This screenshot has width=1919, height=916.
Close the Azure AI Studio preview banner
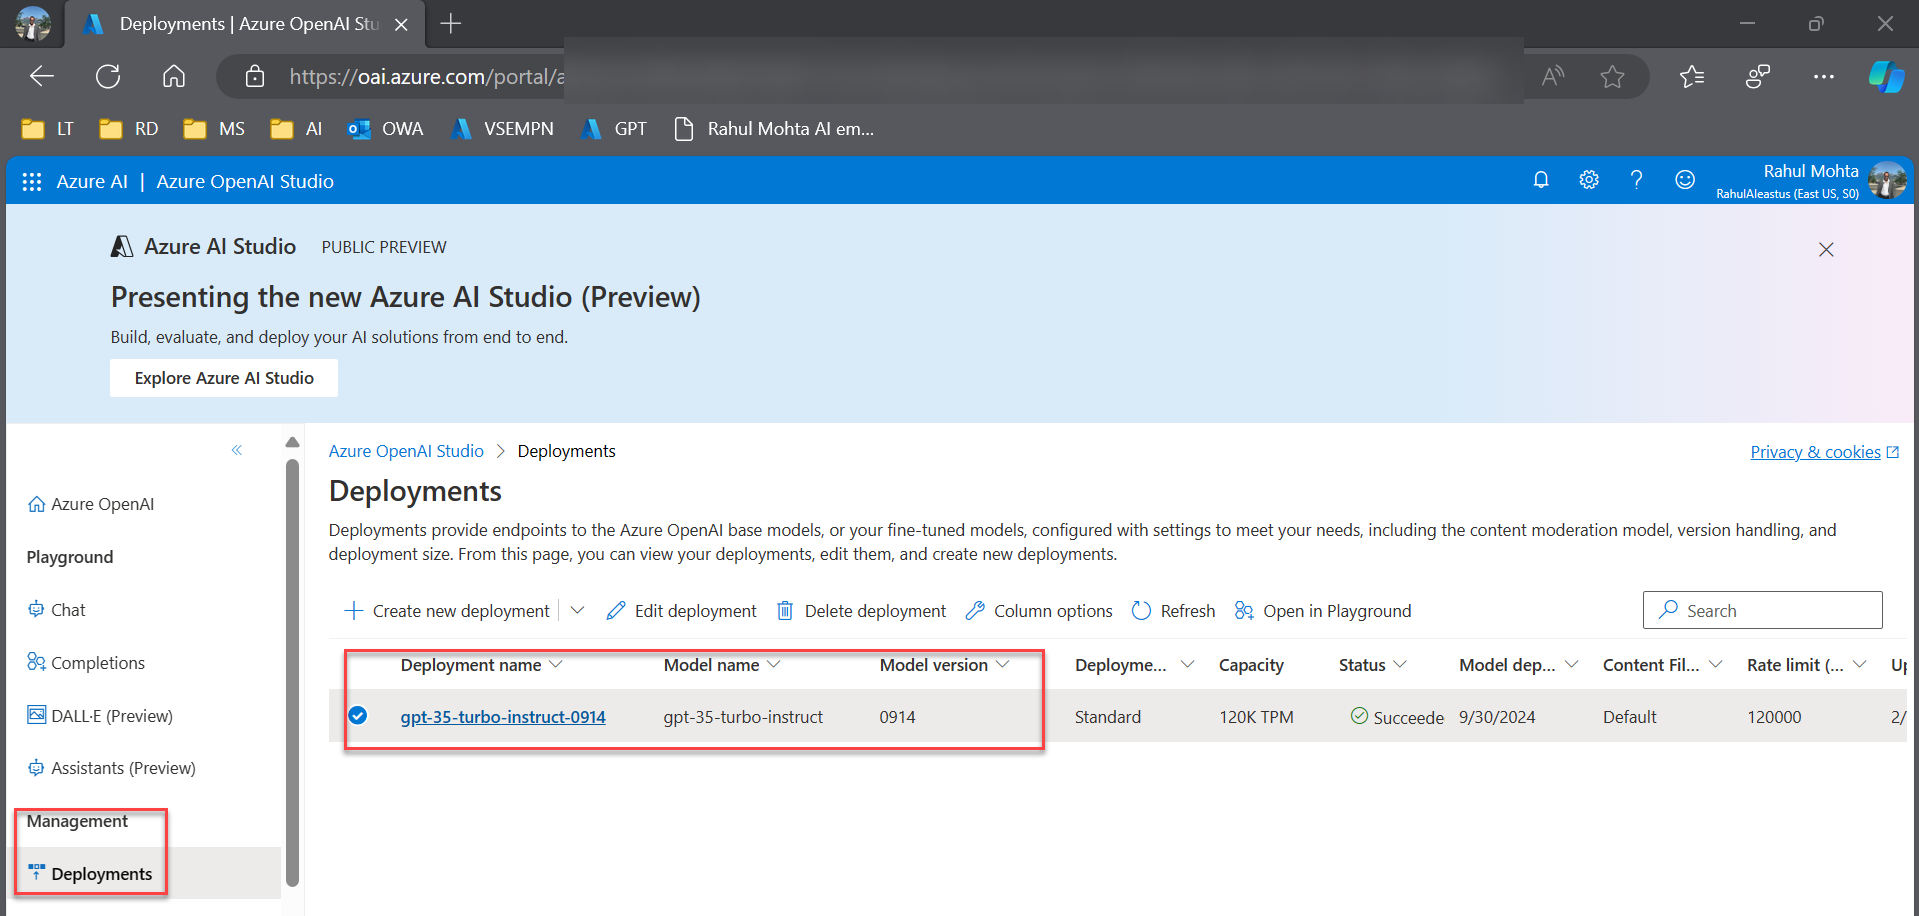point(1826,250)
